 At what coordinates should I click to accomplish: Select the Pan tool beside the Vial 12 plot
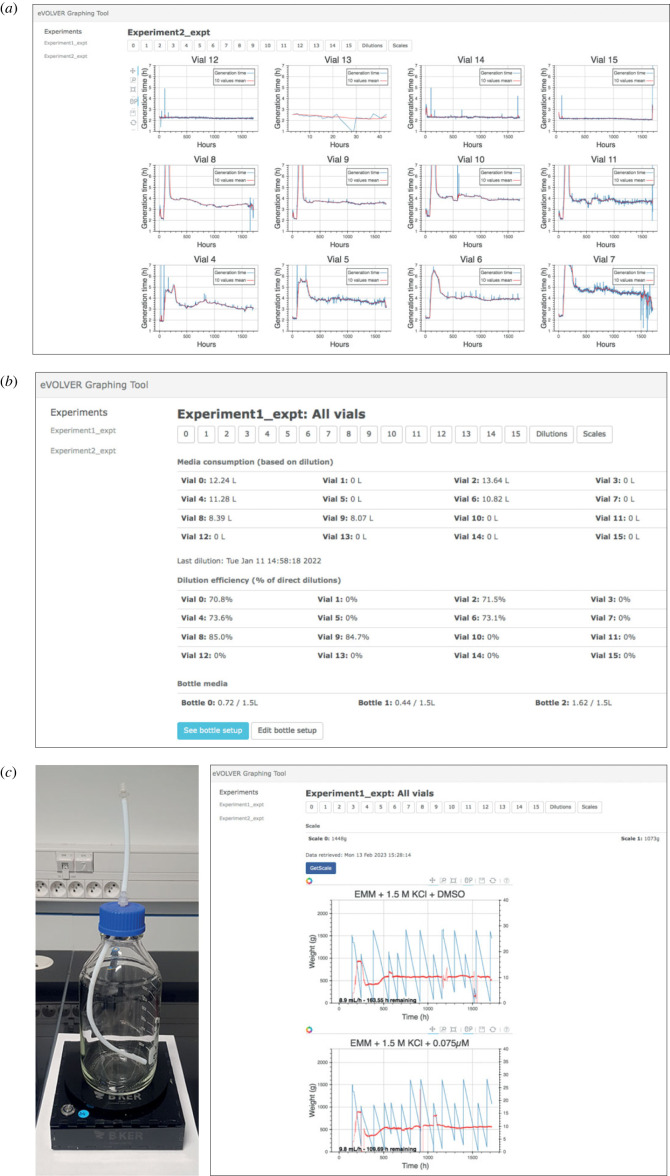pos(134,71)
